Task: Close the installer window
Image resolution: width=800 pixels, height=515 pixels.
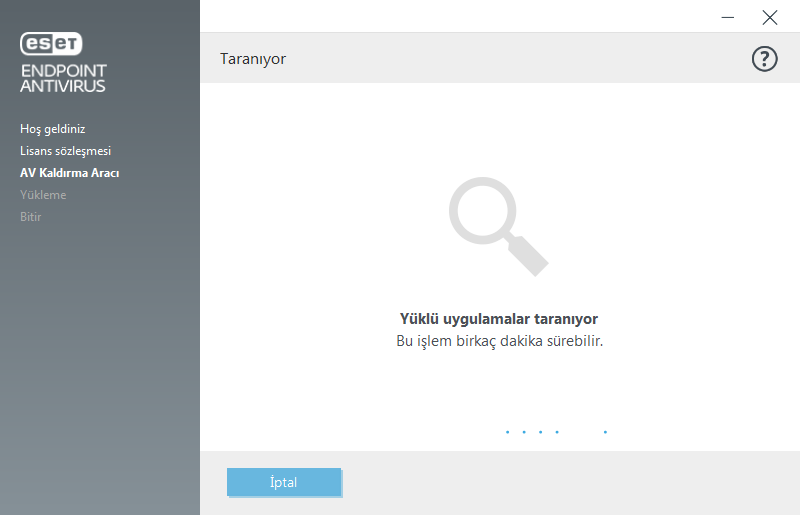Action: [x=769, y=17]
